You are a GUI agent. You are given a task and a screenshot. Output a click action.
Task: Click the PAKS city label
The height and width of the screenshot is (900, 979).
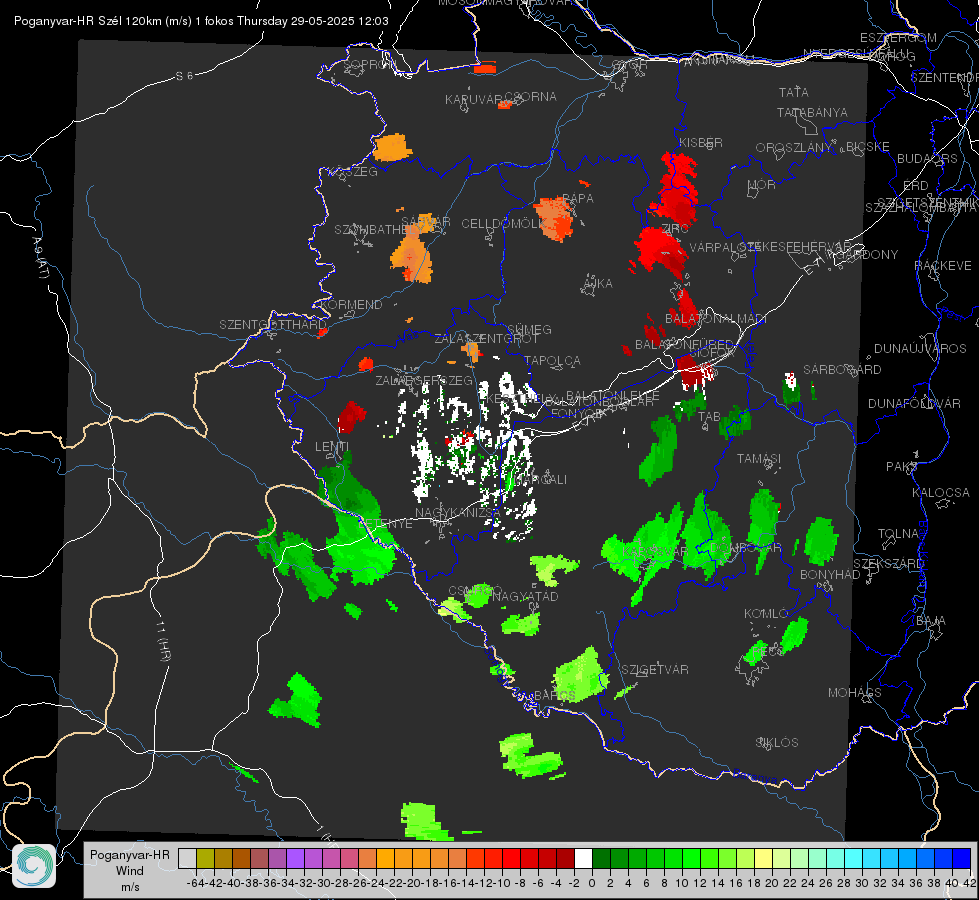901,467
